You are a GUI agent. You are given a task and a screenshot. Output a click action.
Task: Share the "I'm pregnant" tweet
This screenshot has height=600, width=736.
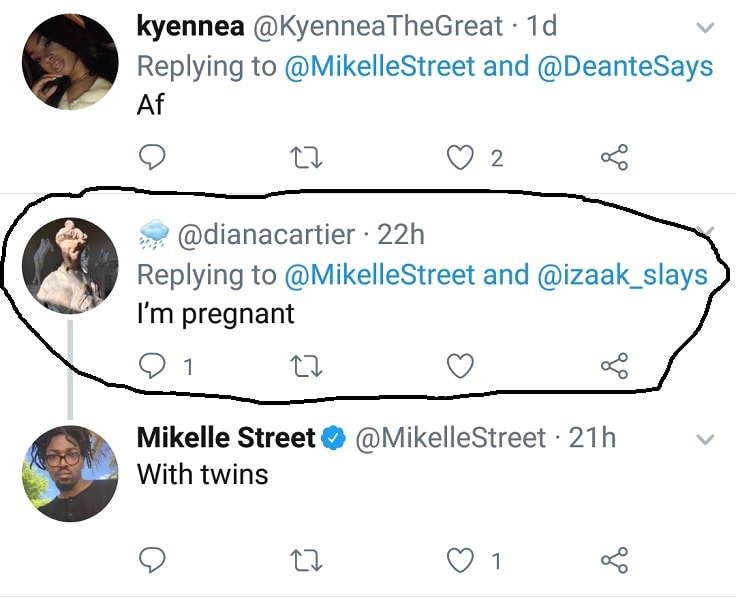coord(614,367)
